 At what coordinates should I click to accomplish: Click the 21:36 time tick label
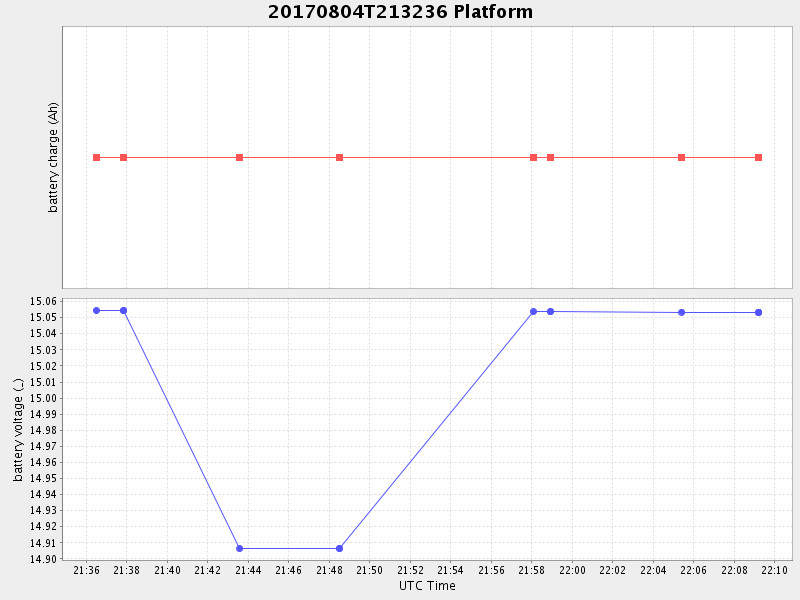(86, 571)
